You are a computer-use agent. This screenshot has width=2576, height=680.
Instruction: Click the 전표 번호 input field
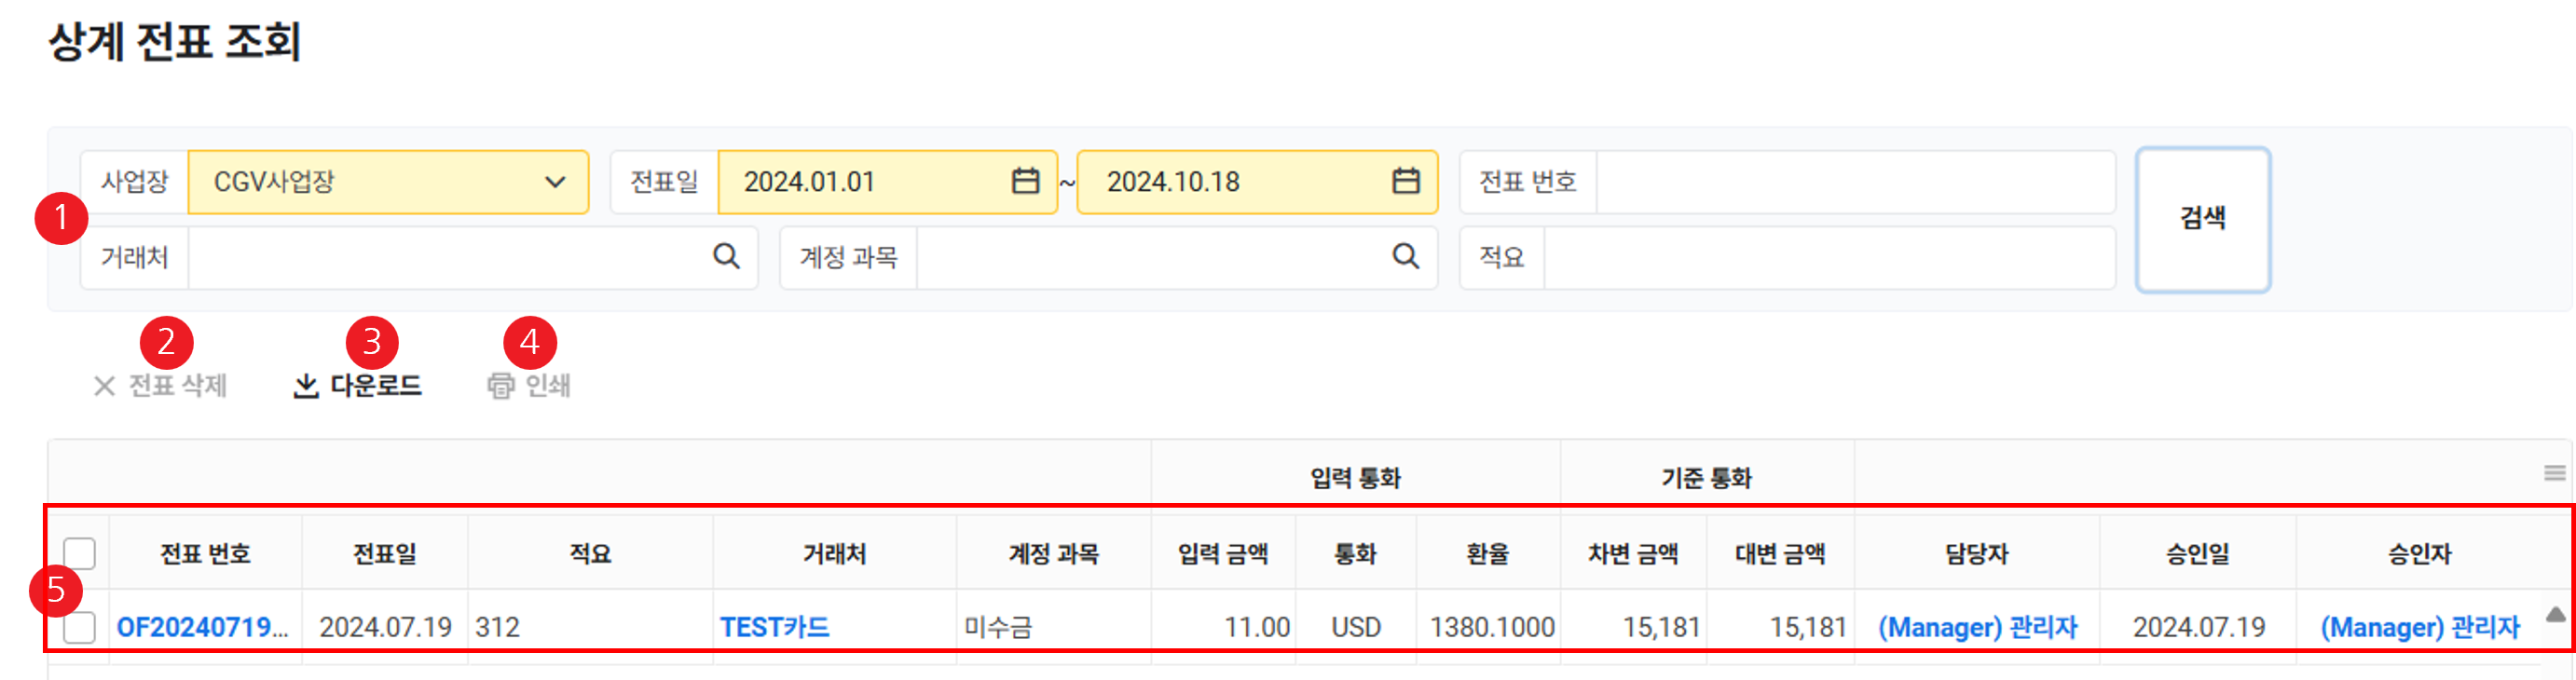1855,182
